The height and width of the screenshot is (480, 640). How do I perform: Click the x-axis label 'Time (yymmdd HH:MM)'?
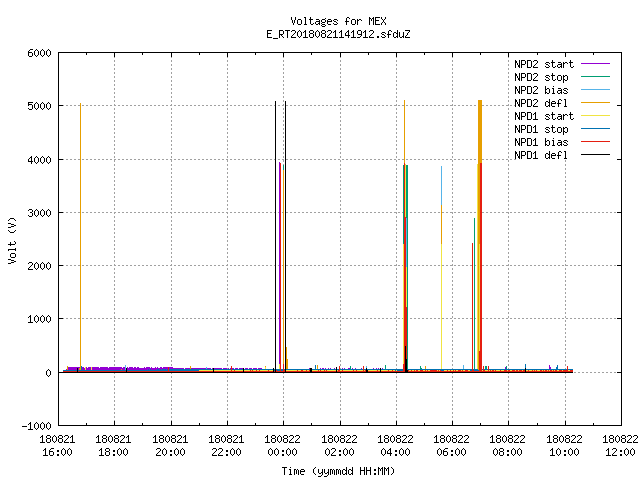point(338,471)
